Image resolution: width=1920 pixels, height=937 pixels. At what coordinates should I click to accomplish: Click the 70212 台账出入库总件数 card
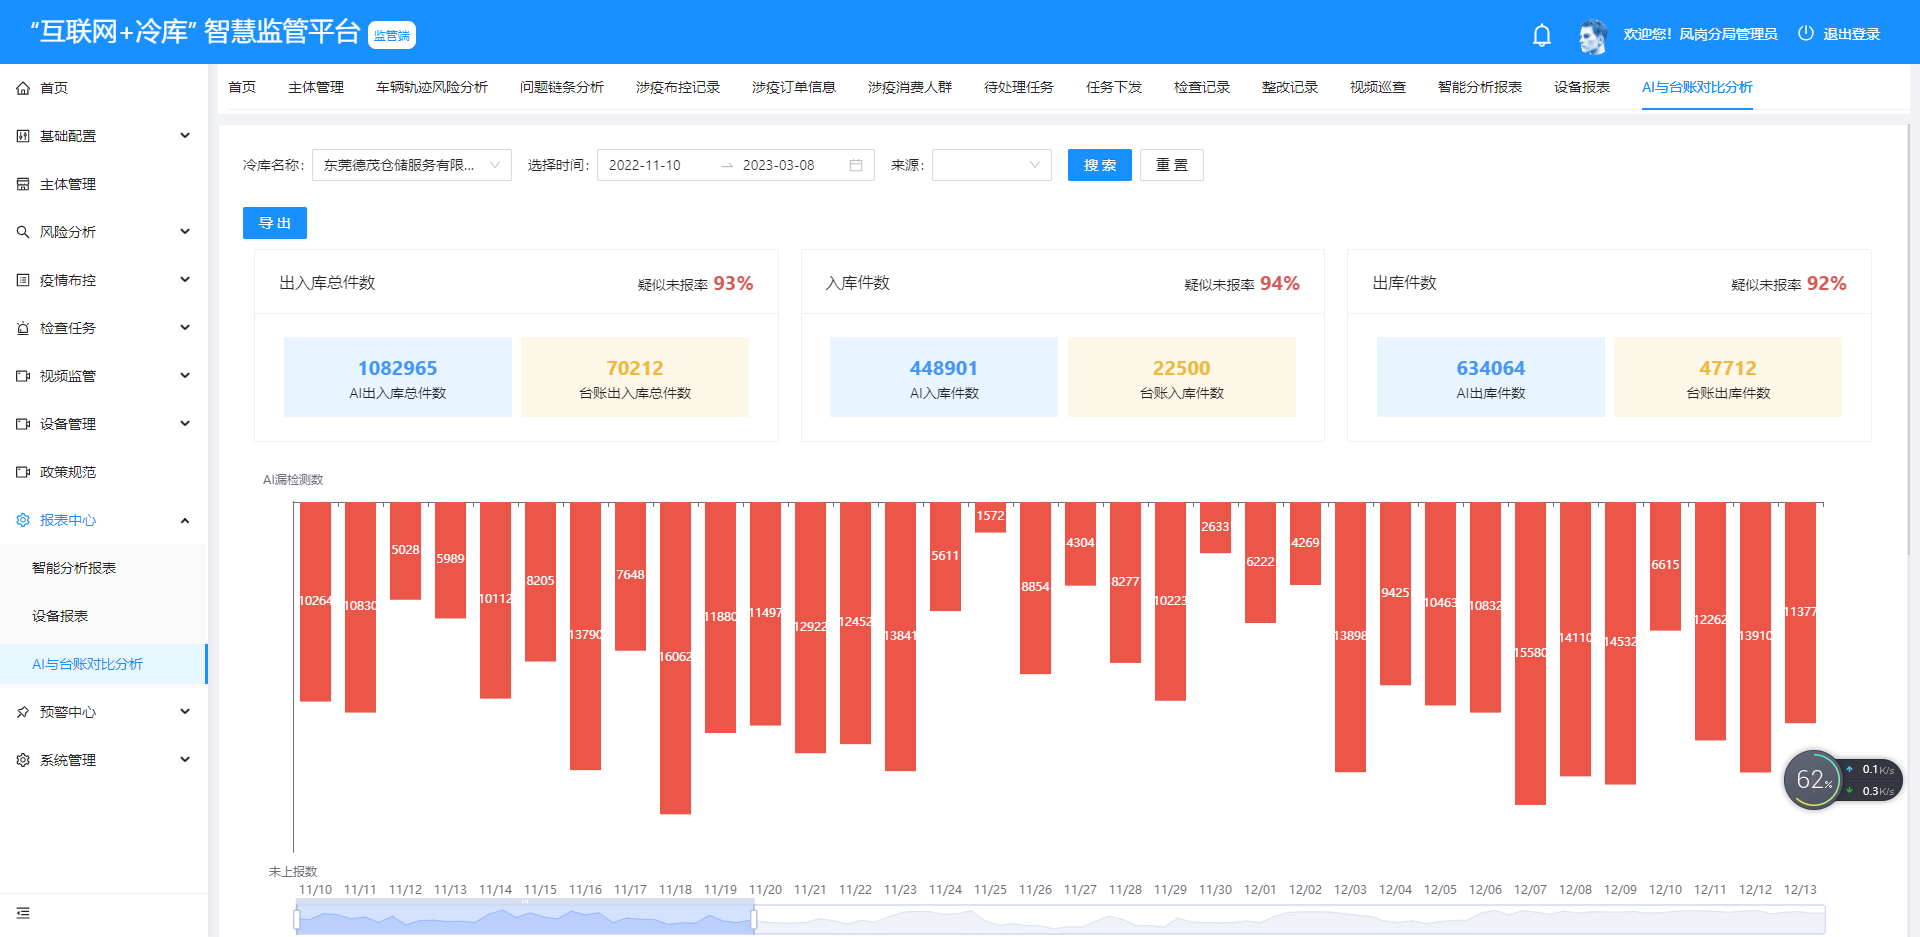635,377
